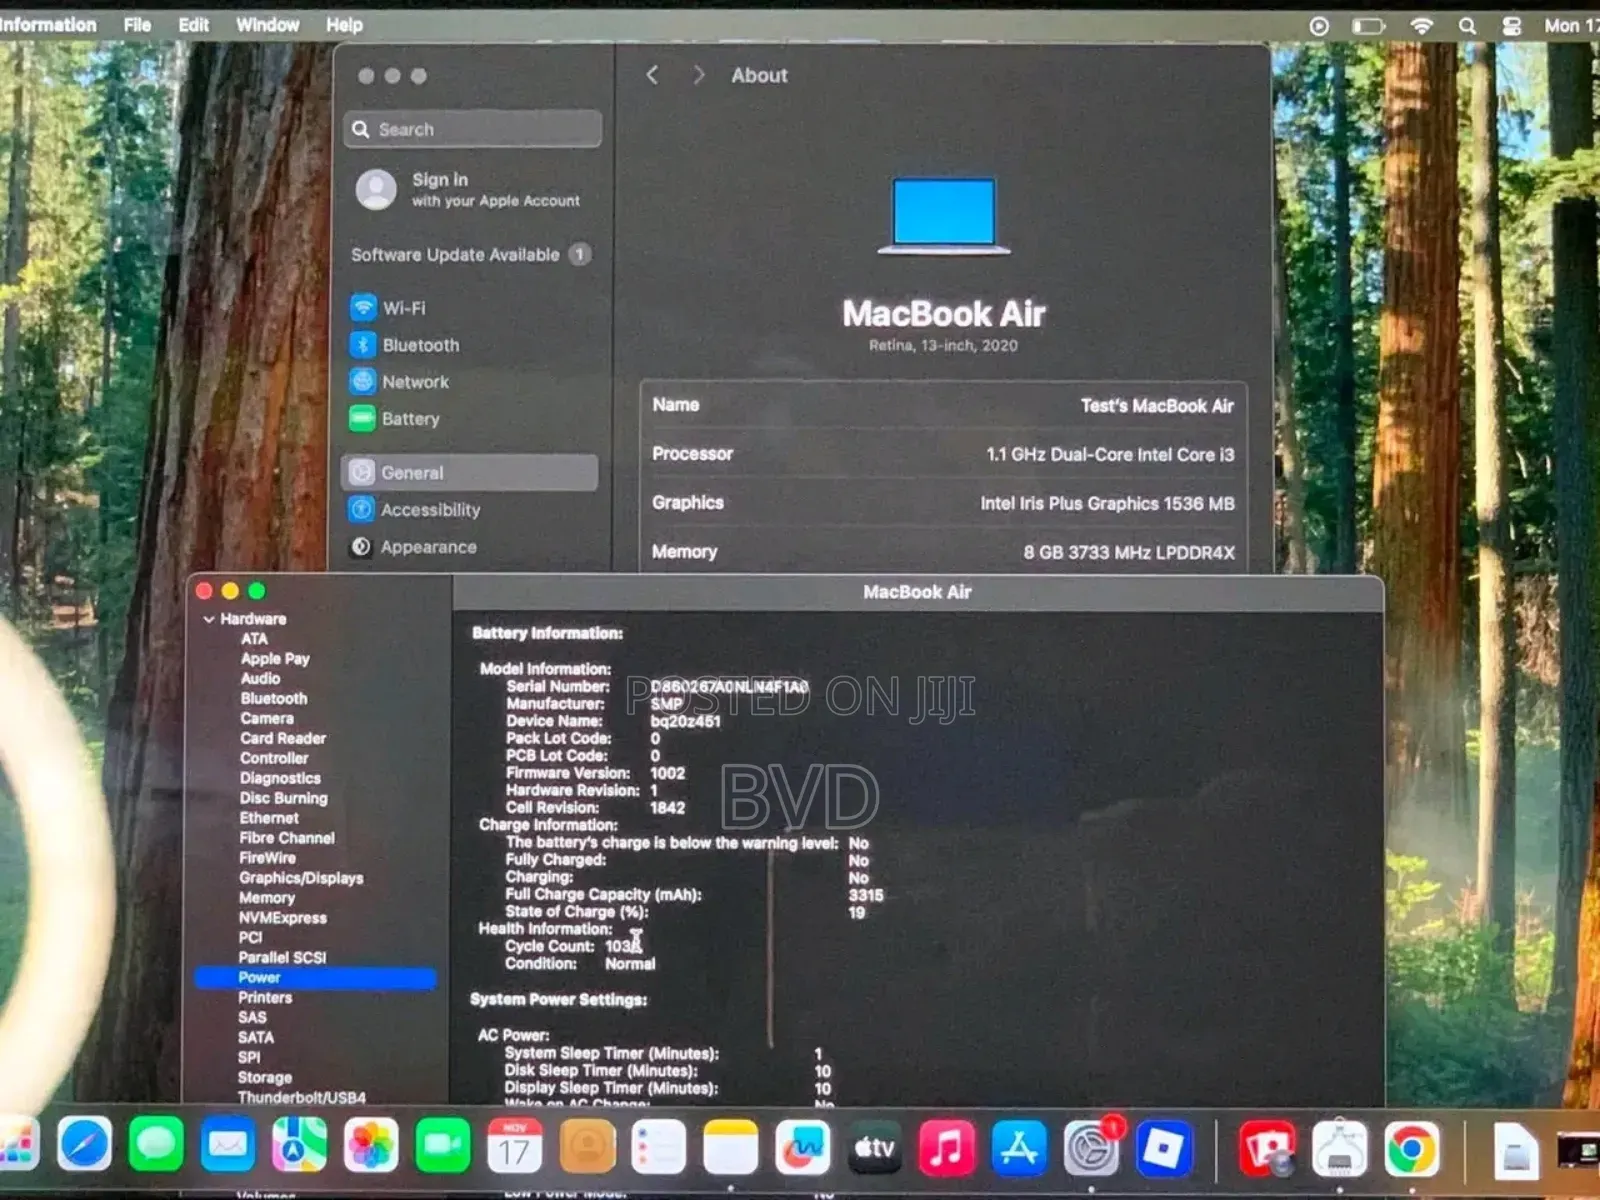Open Software Update Available notice
Screen dimensions: 1600x1200
click(471, 254)
